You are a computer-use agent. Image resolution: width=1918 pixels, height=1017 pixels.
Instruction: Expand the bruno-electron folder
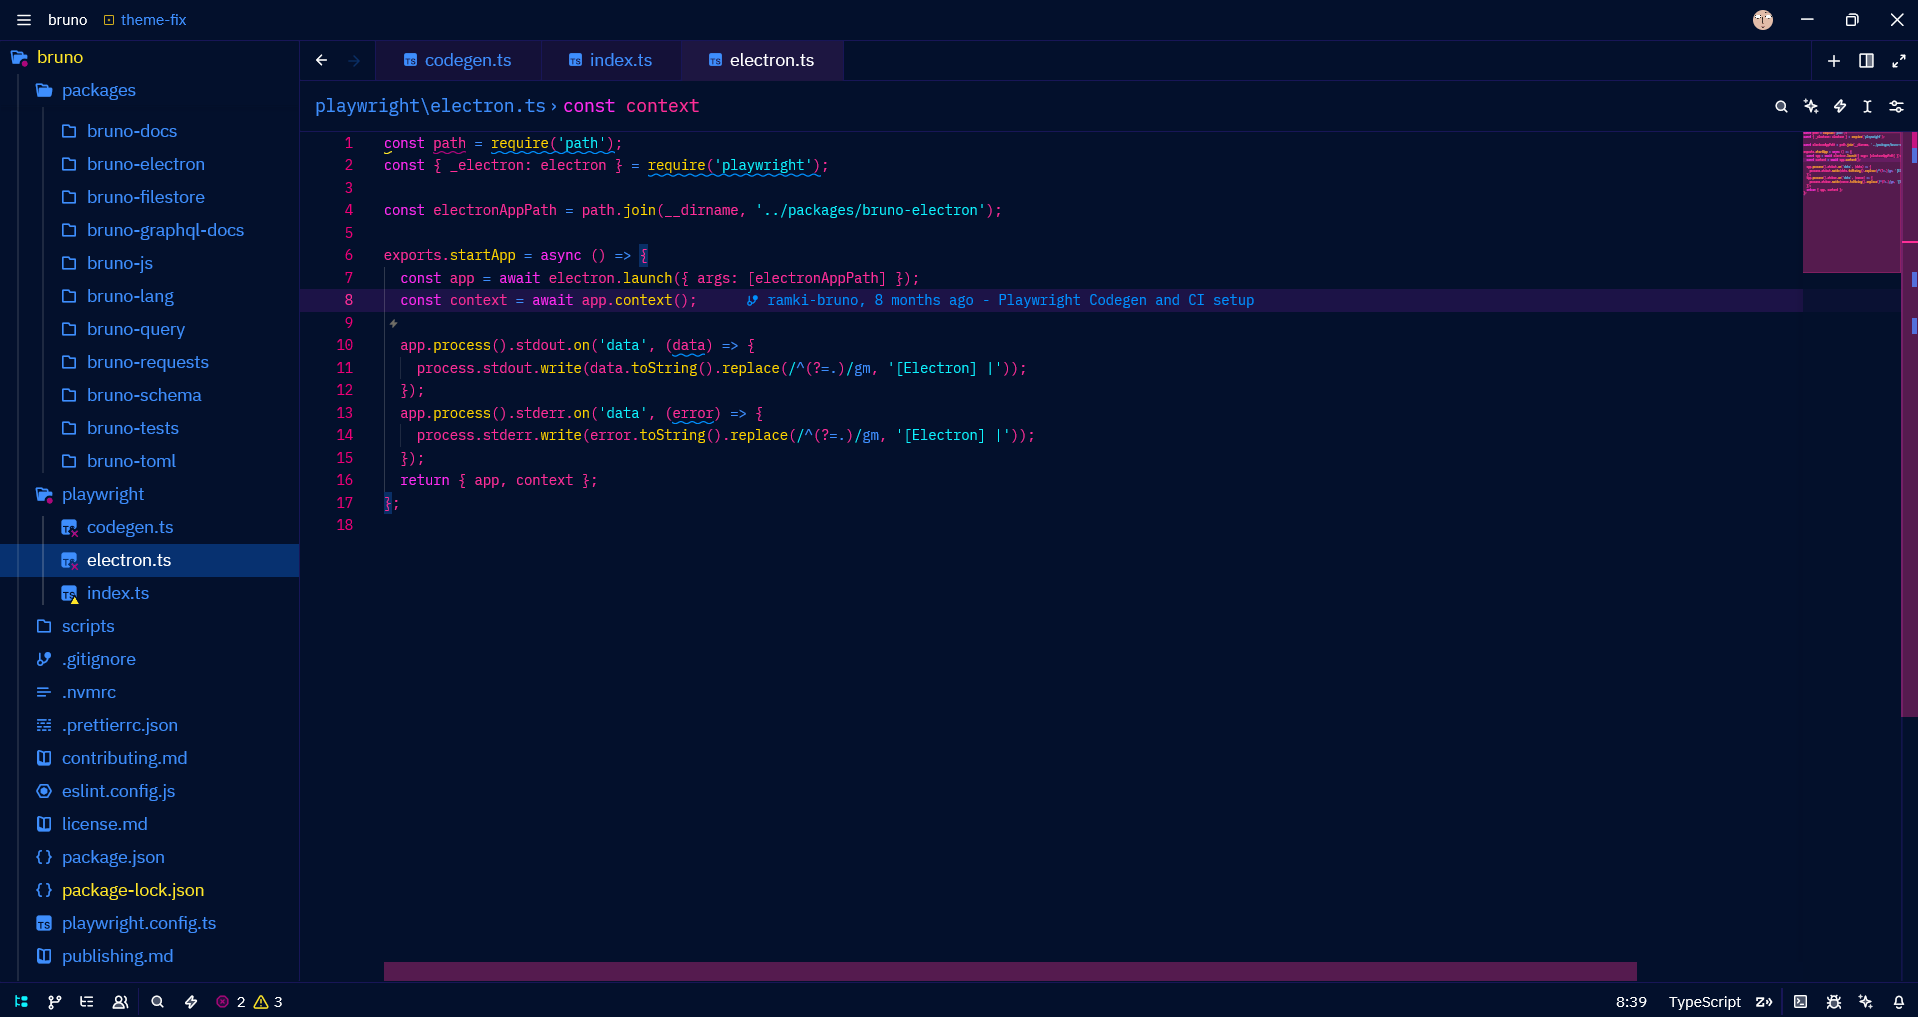[145, 164]
